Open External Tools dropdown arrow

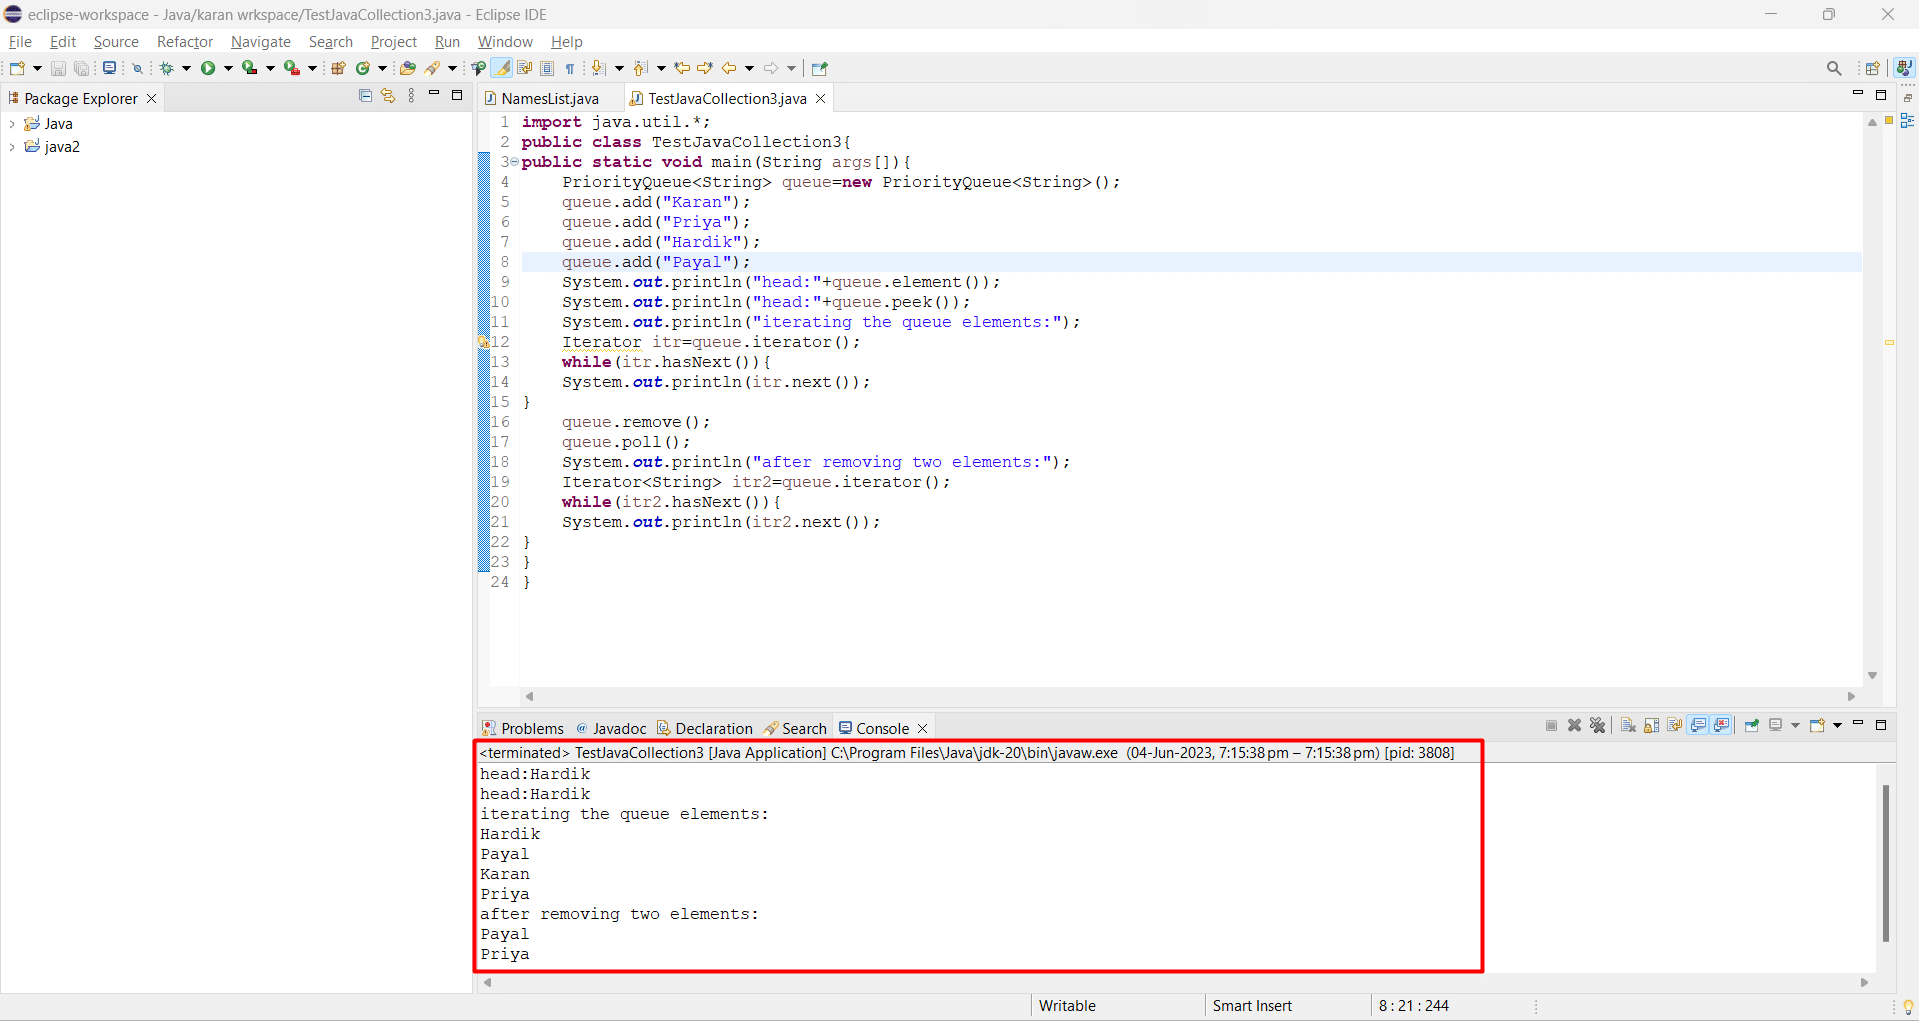coord(312,68)
